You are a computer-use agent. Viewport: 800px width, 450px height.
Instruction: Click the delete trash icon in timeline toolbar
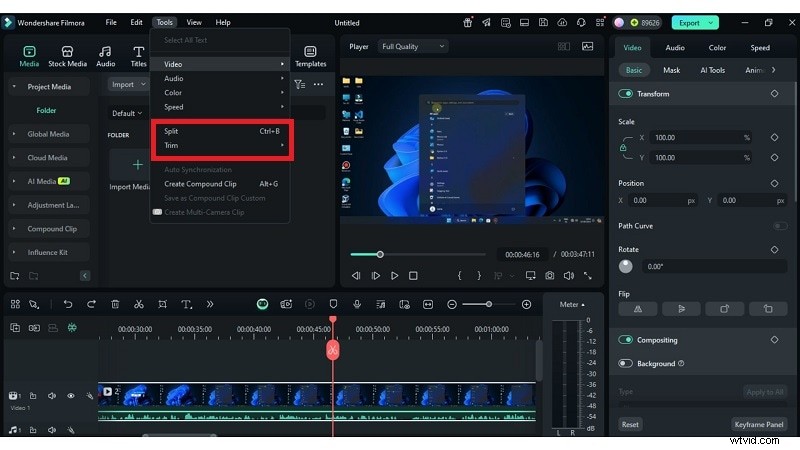115,304
